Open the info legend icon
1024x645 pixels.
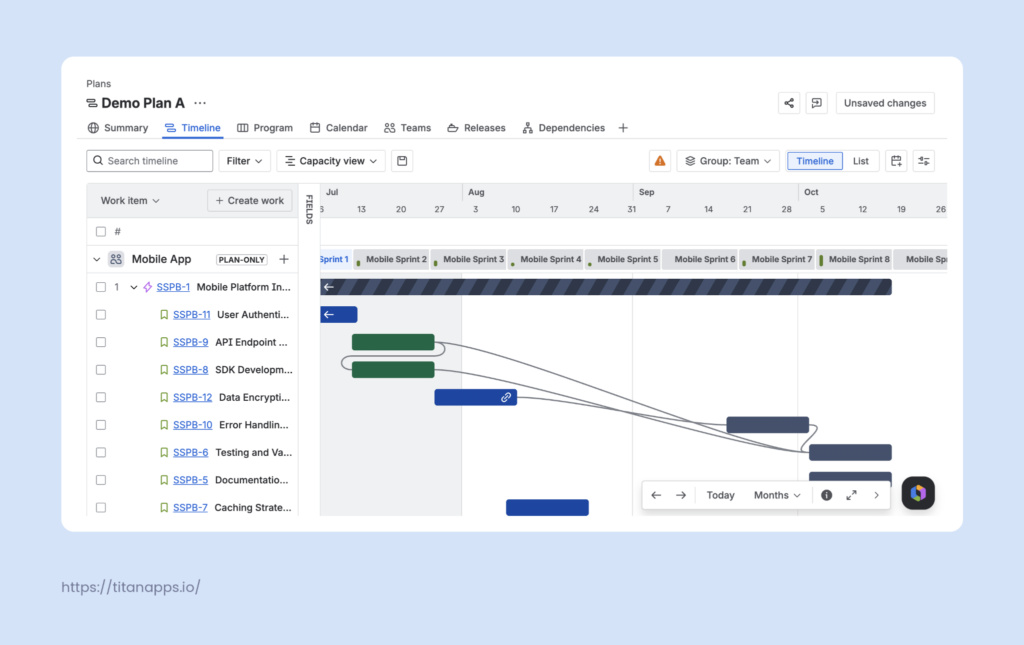(826, 496)
